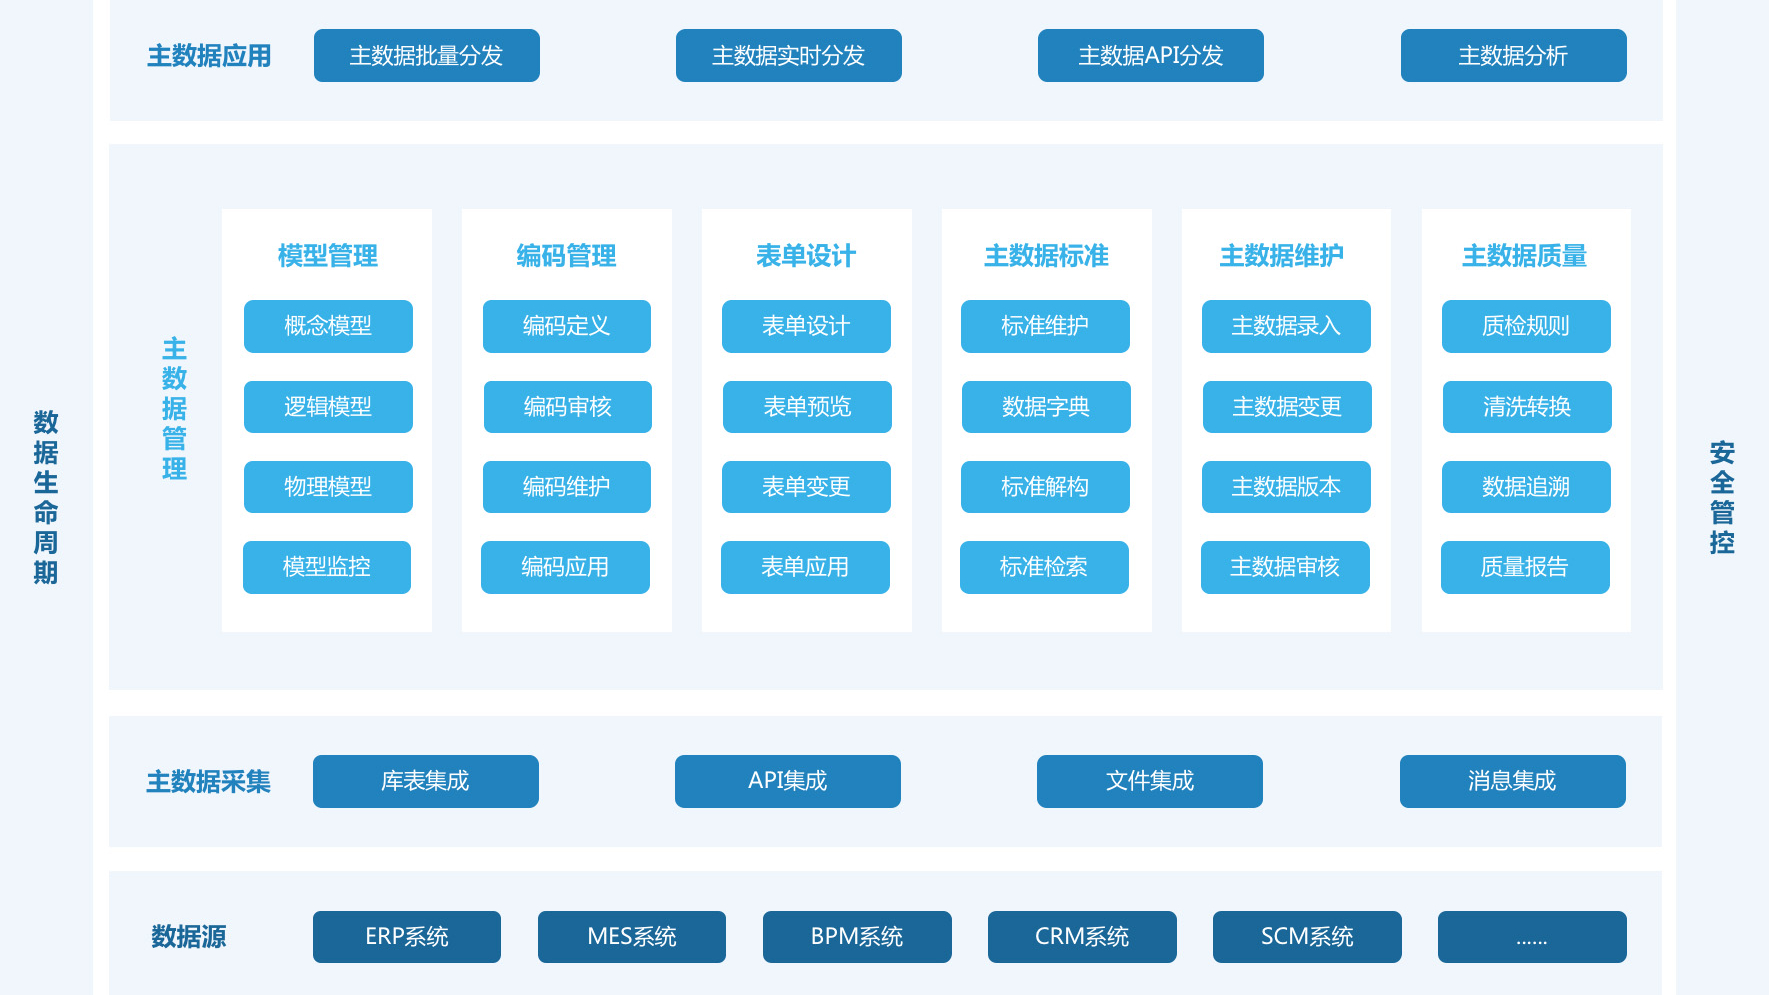Viewport: 1769px width, 995px height.
Task: Open 物理模型
Action: 328,487
